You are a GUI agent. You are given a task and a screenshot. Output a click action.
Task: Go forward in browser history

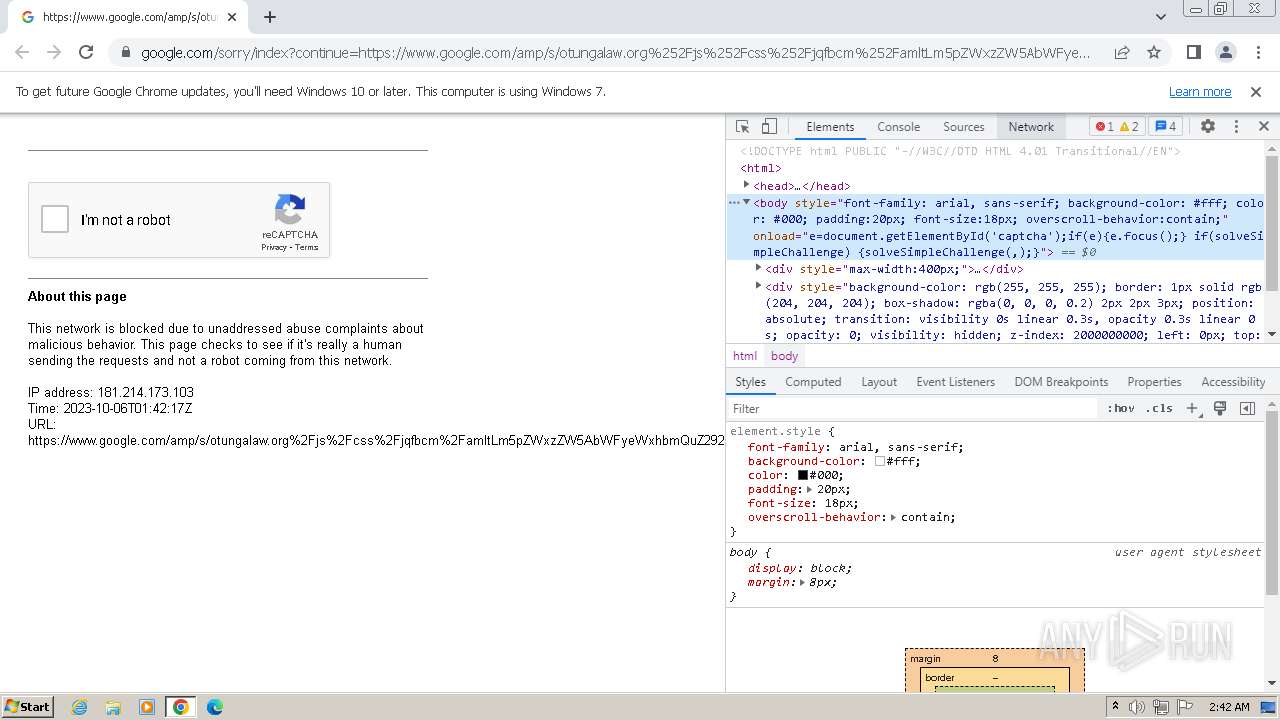coord(54,53)
